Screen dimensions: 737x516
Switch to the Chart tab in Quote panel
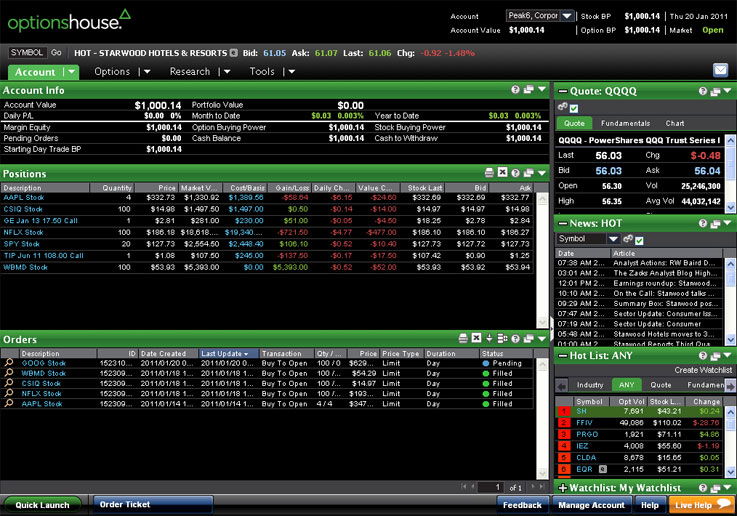pos(674,124)
